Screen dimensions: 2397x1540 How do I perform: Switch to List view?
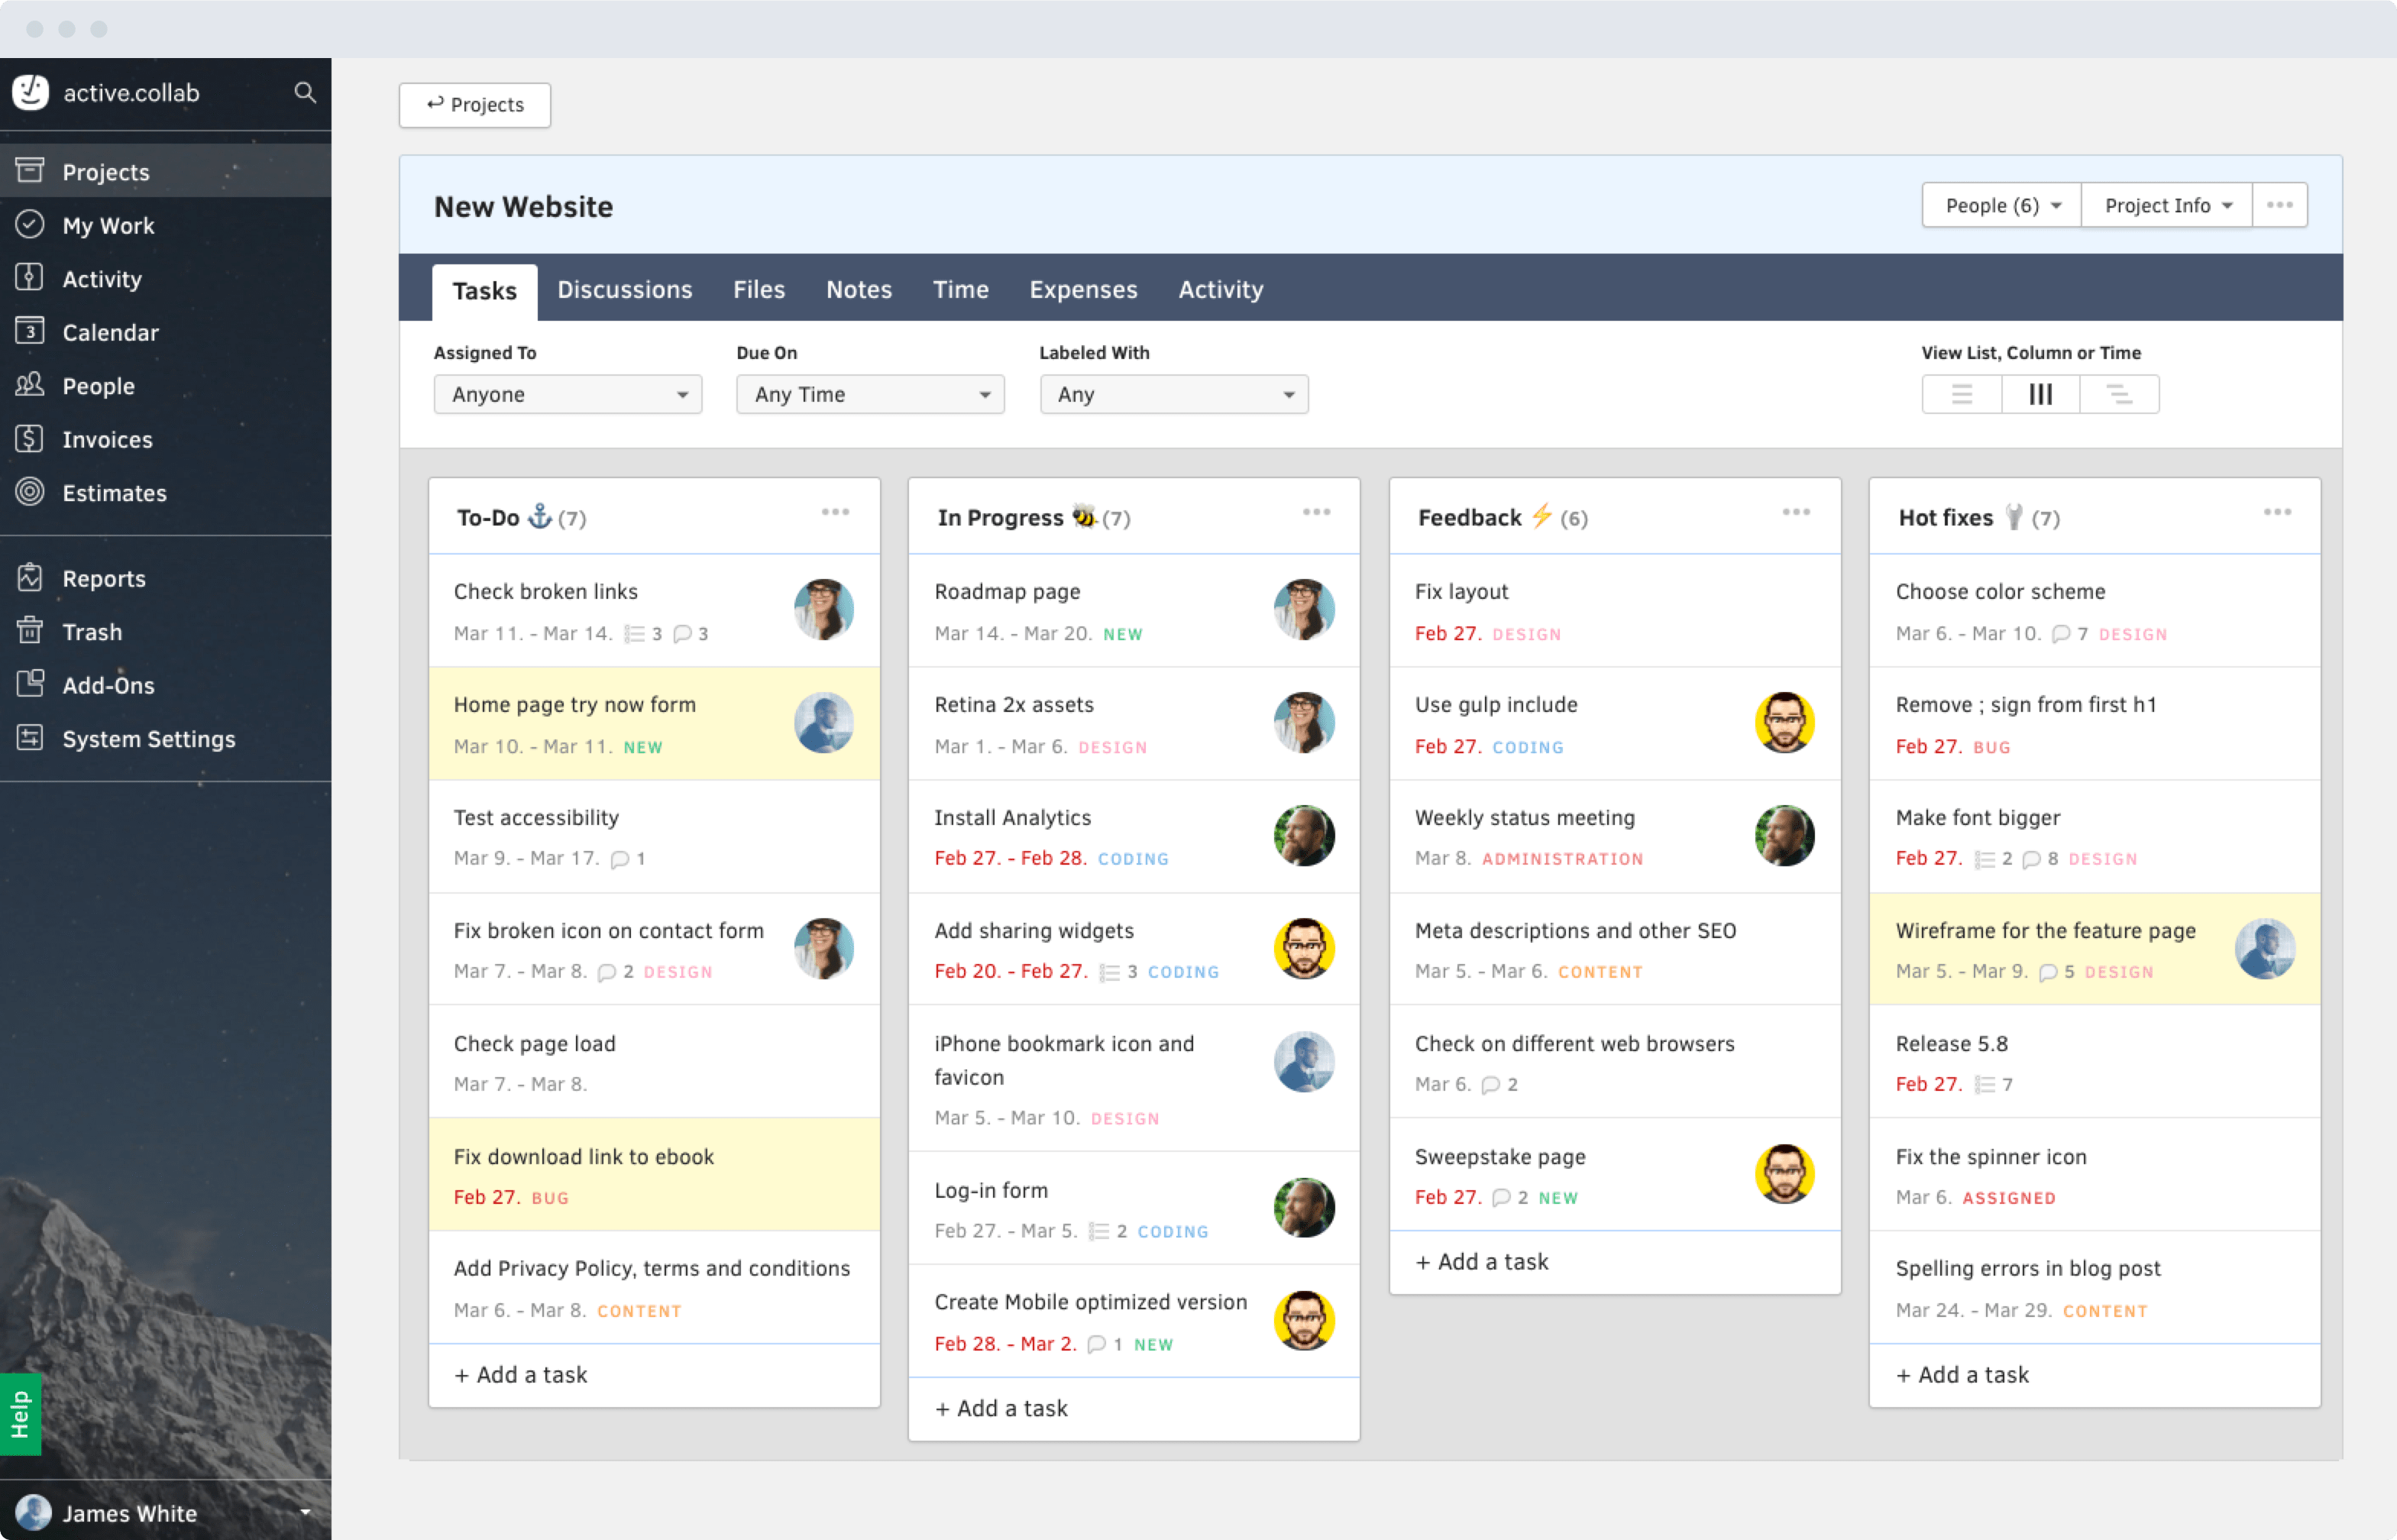coord(1961,394)
